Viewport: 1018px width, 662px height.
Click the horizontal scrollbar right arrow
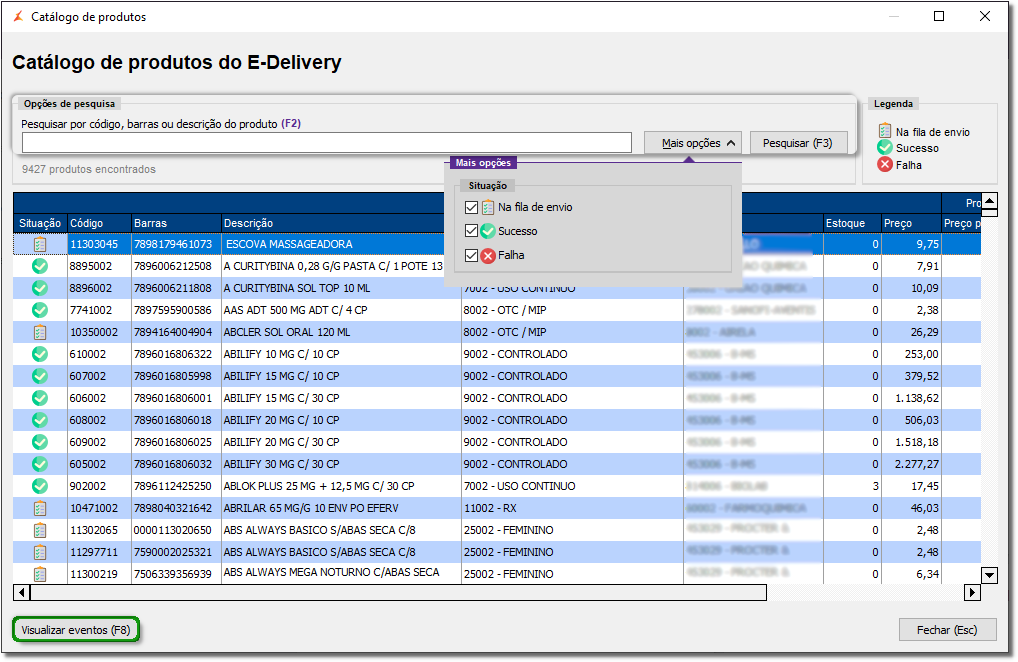coord(973,592)
